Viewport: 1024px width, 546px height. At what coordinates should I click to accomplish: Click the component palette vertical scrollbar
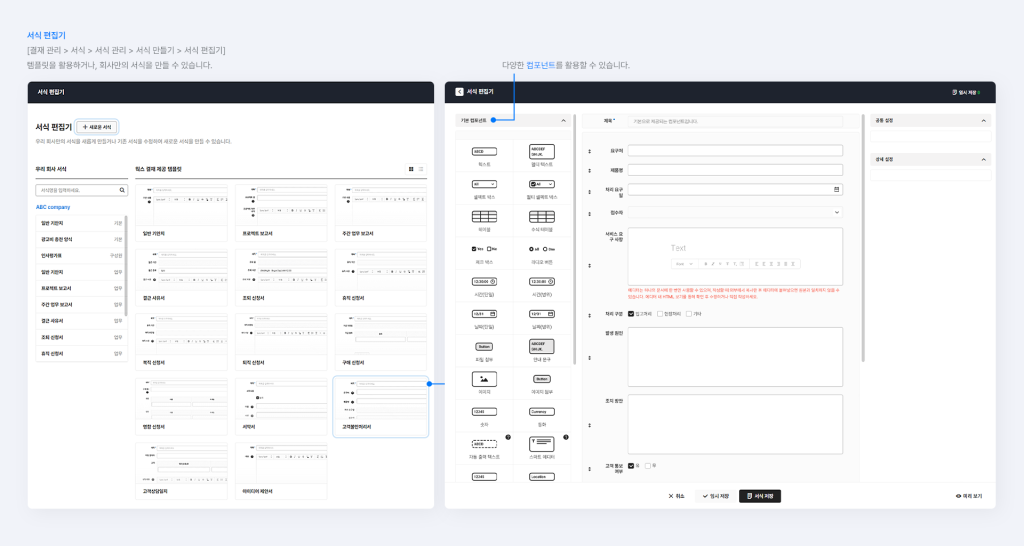tap(574, 250)
